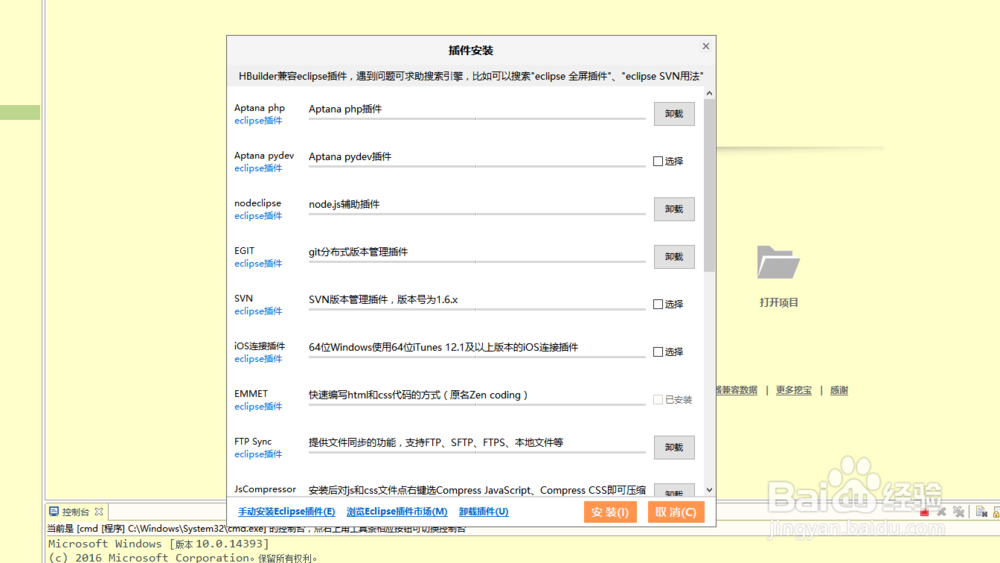Open eclipse插件 link under SVN

click(x=258, y=311)
